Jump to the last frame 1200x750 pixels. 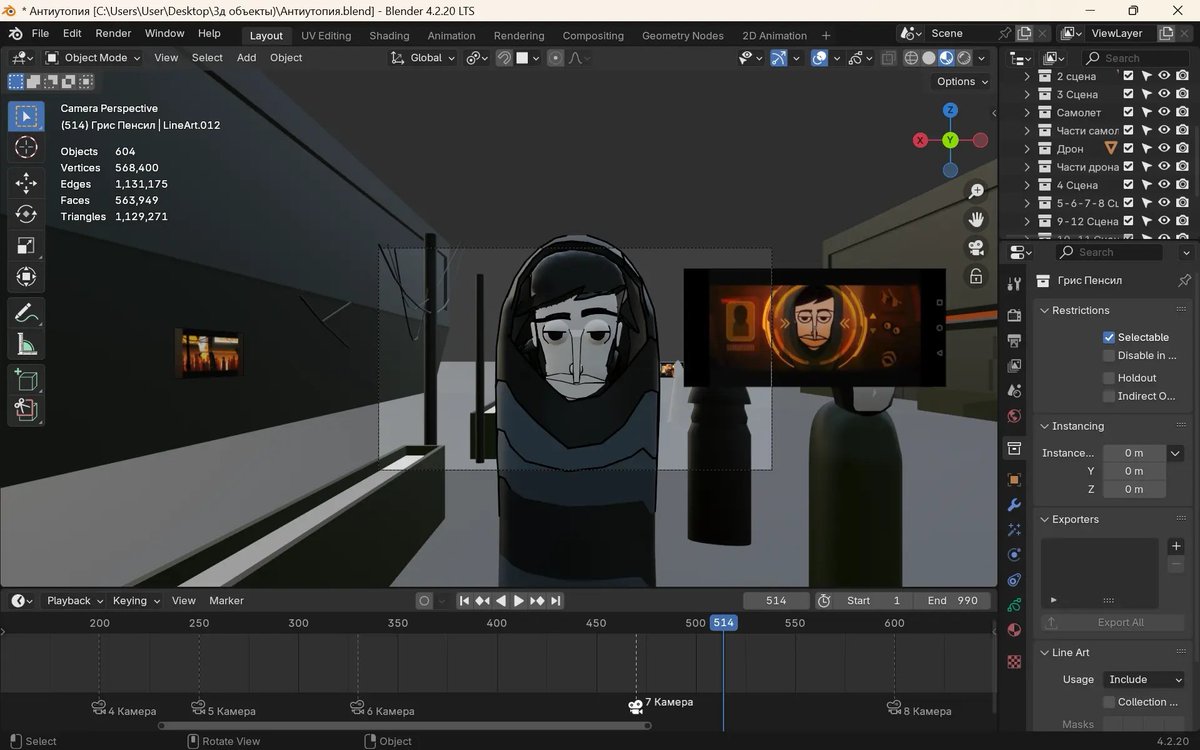pyautogui.click(x=556, y=601)
